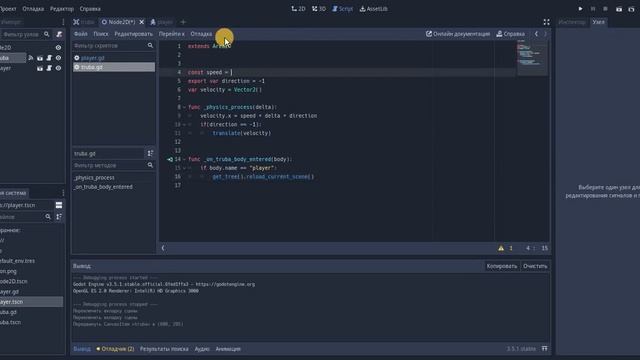Click the search icon in methods filter

tap(150, 165)
